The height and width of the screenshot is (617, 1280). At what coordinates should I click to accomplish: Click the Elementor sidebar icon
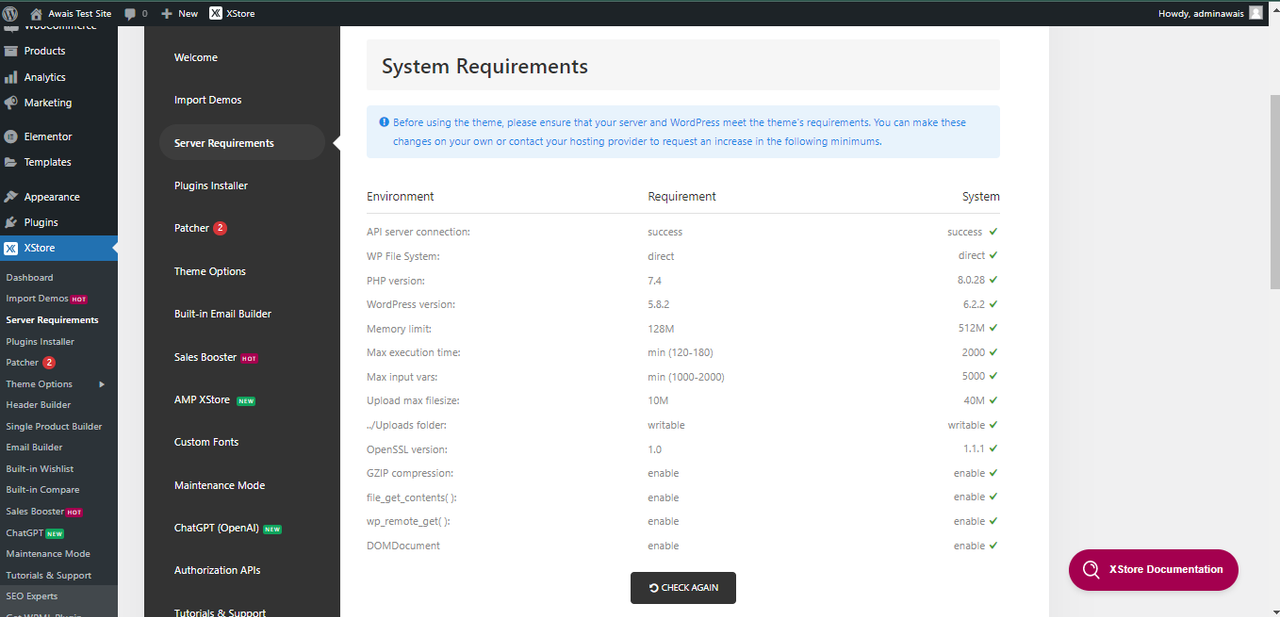tap(11, 136)
